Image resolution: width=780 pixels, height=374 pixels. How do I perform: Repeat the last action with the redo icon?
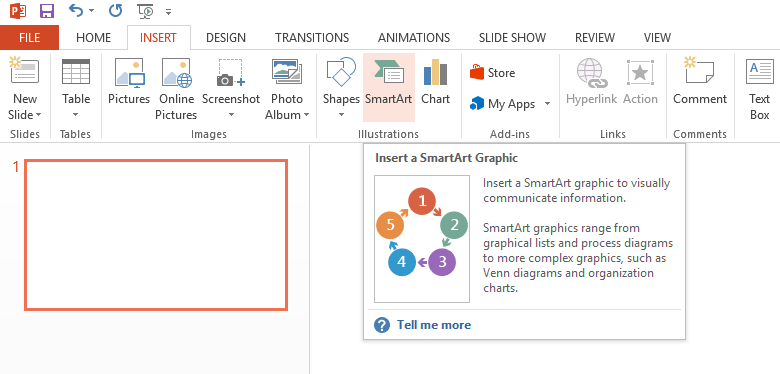(115, 10)
